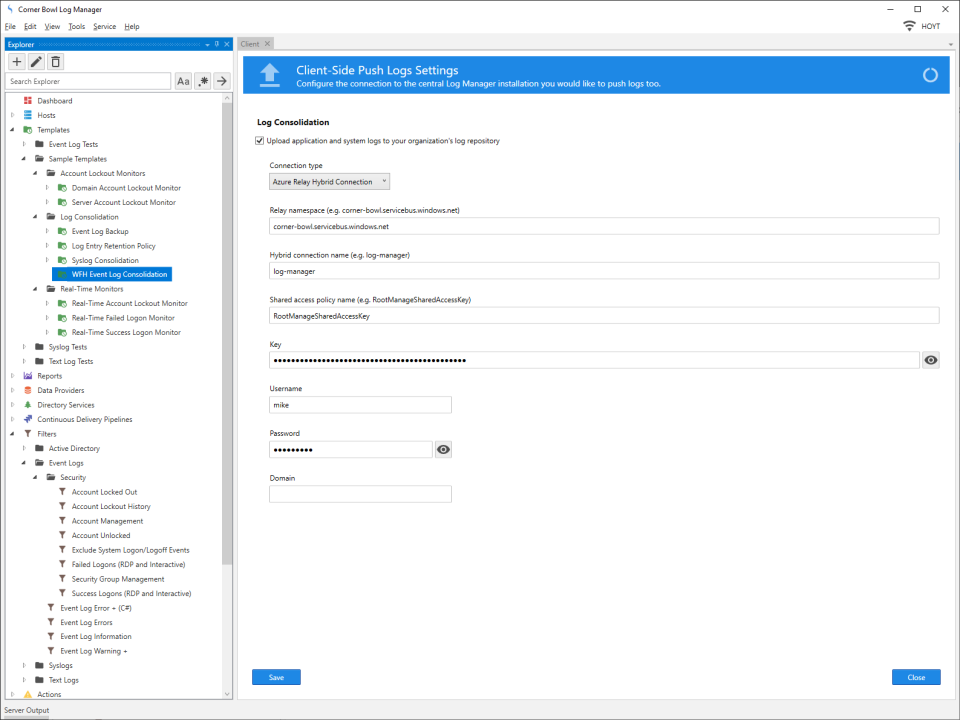This screenshot has height=720, width=960.
Task: Open the Server Output panel
Action: [x=26, y=710]
